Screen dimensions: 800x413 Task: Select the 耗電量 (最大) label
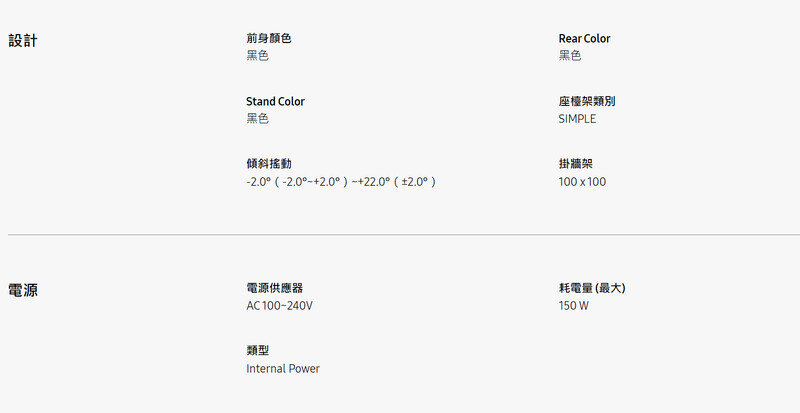[592, 288]
